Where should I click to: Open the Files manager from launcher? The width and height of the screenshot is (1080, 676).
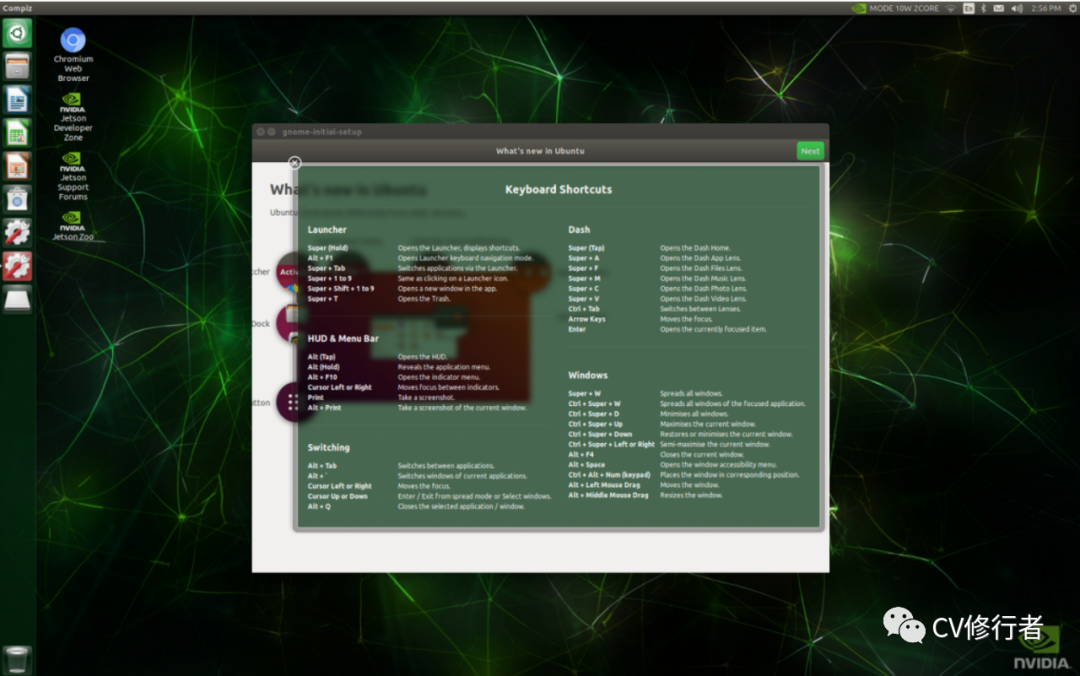coord(17,67)
